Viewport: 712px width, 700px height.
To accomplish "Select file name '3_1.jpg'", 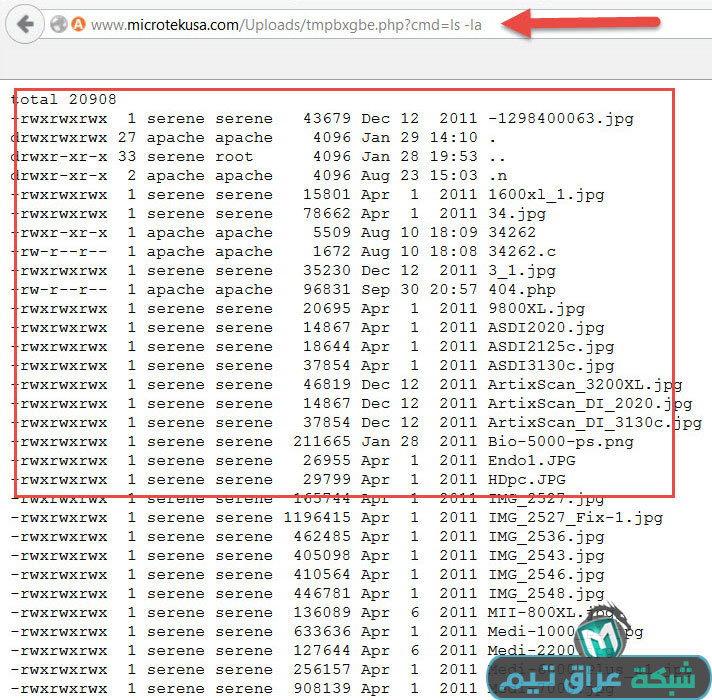I will (x=522, y=271).
